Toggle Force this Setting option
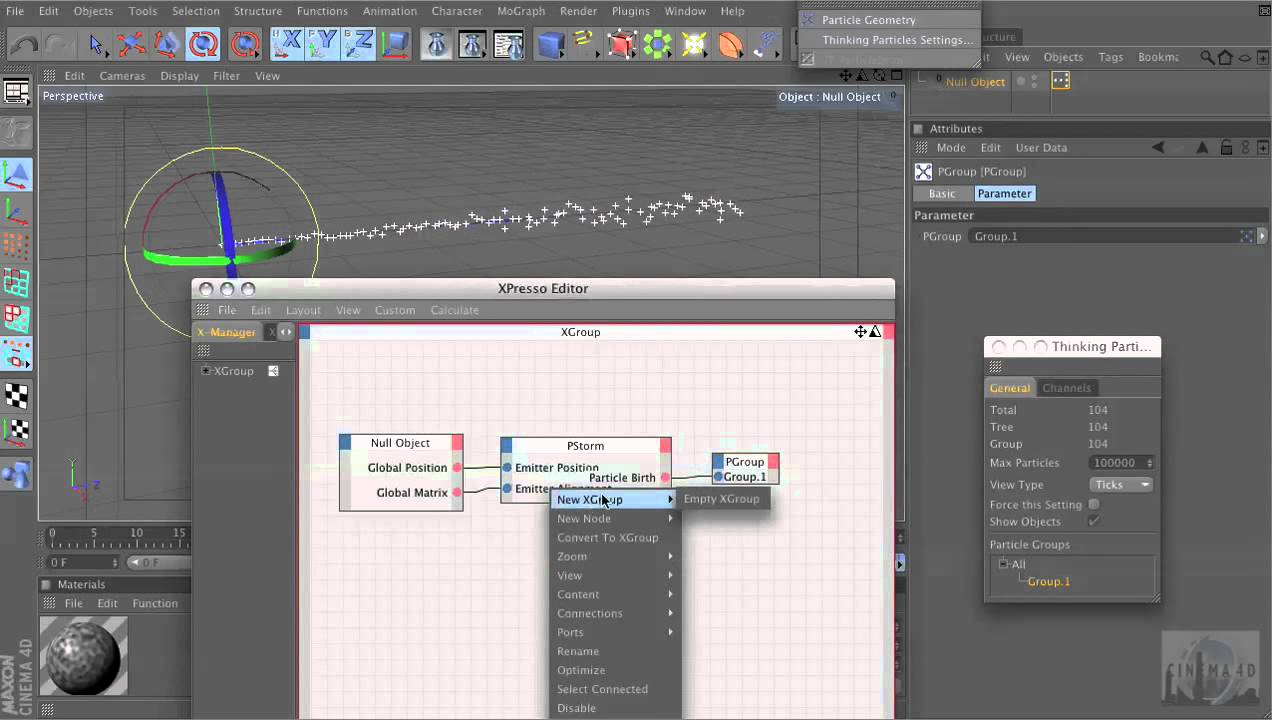Image resolution: width=1272 pixels, height=720 pixels. click(1093, 505)
